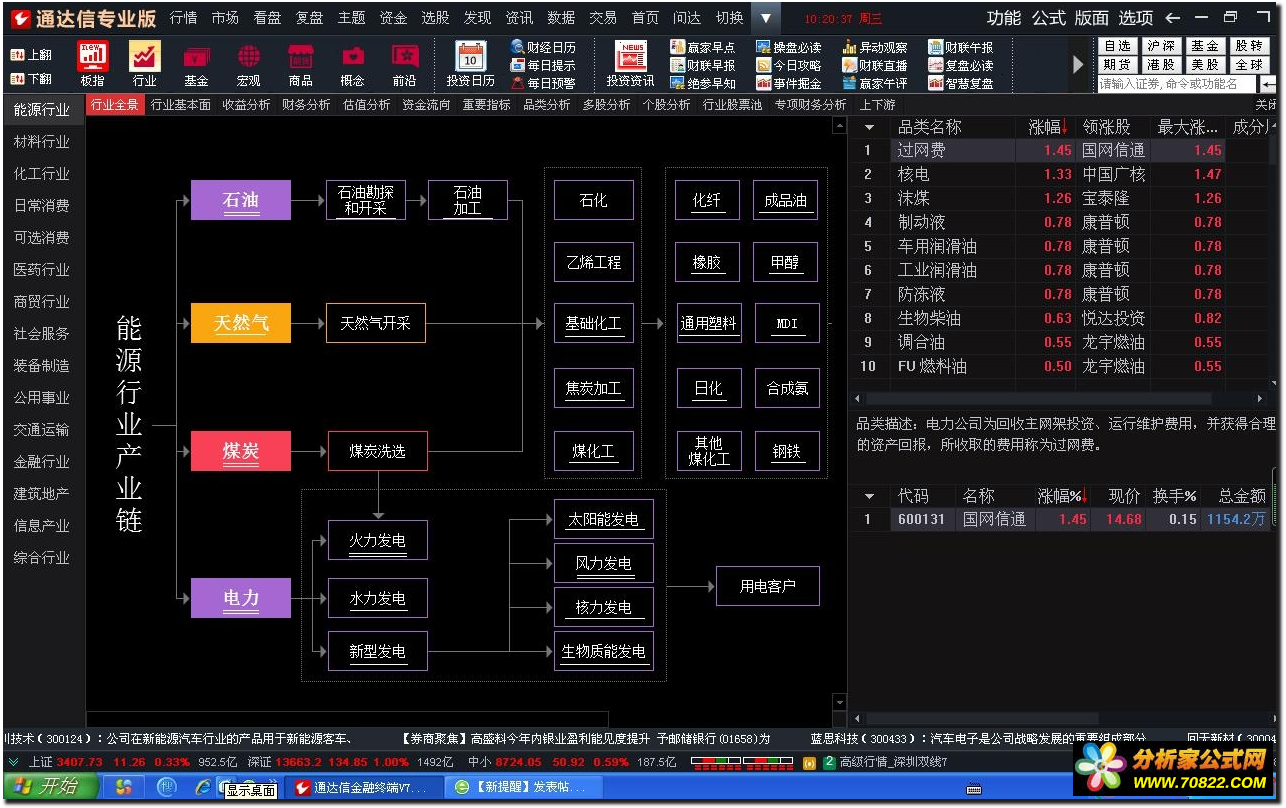This screenshot has width=1286, height=808.
Task: Sort the category table by 涨幅 column
Action: [x=1047, y=127]
